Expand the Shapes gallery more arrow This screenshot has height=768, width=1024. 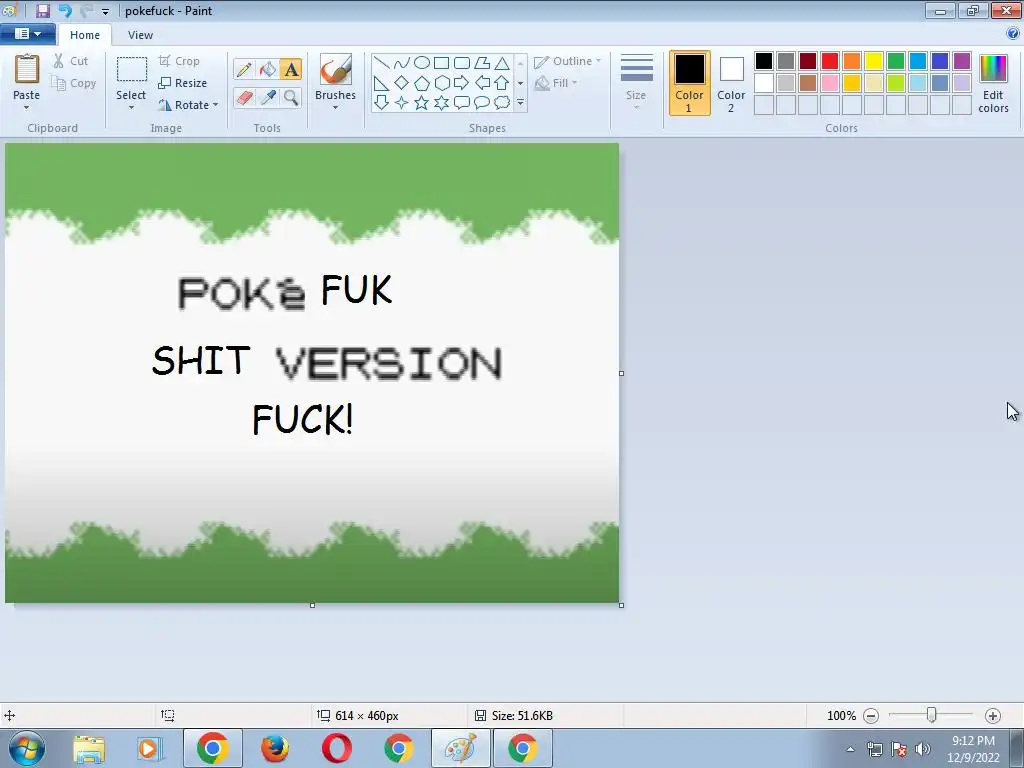(x=520, y=103)
